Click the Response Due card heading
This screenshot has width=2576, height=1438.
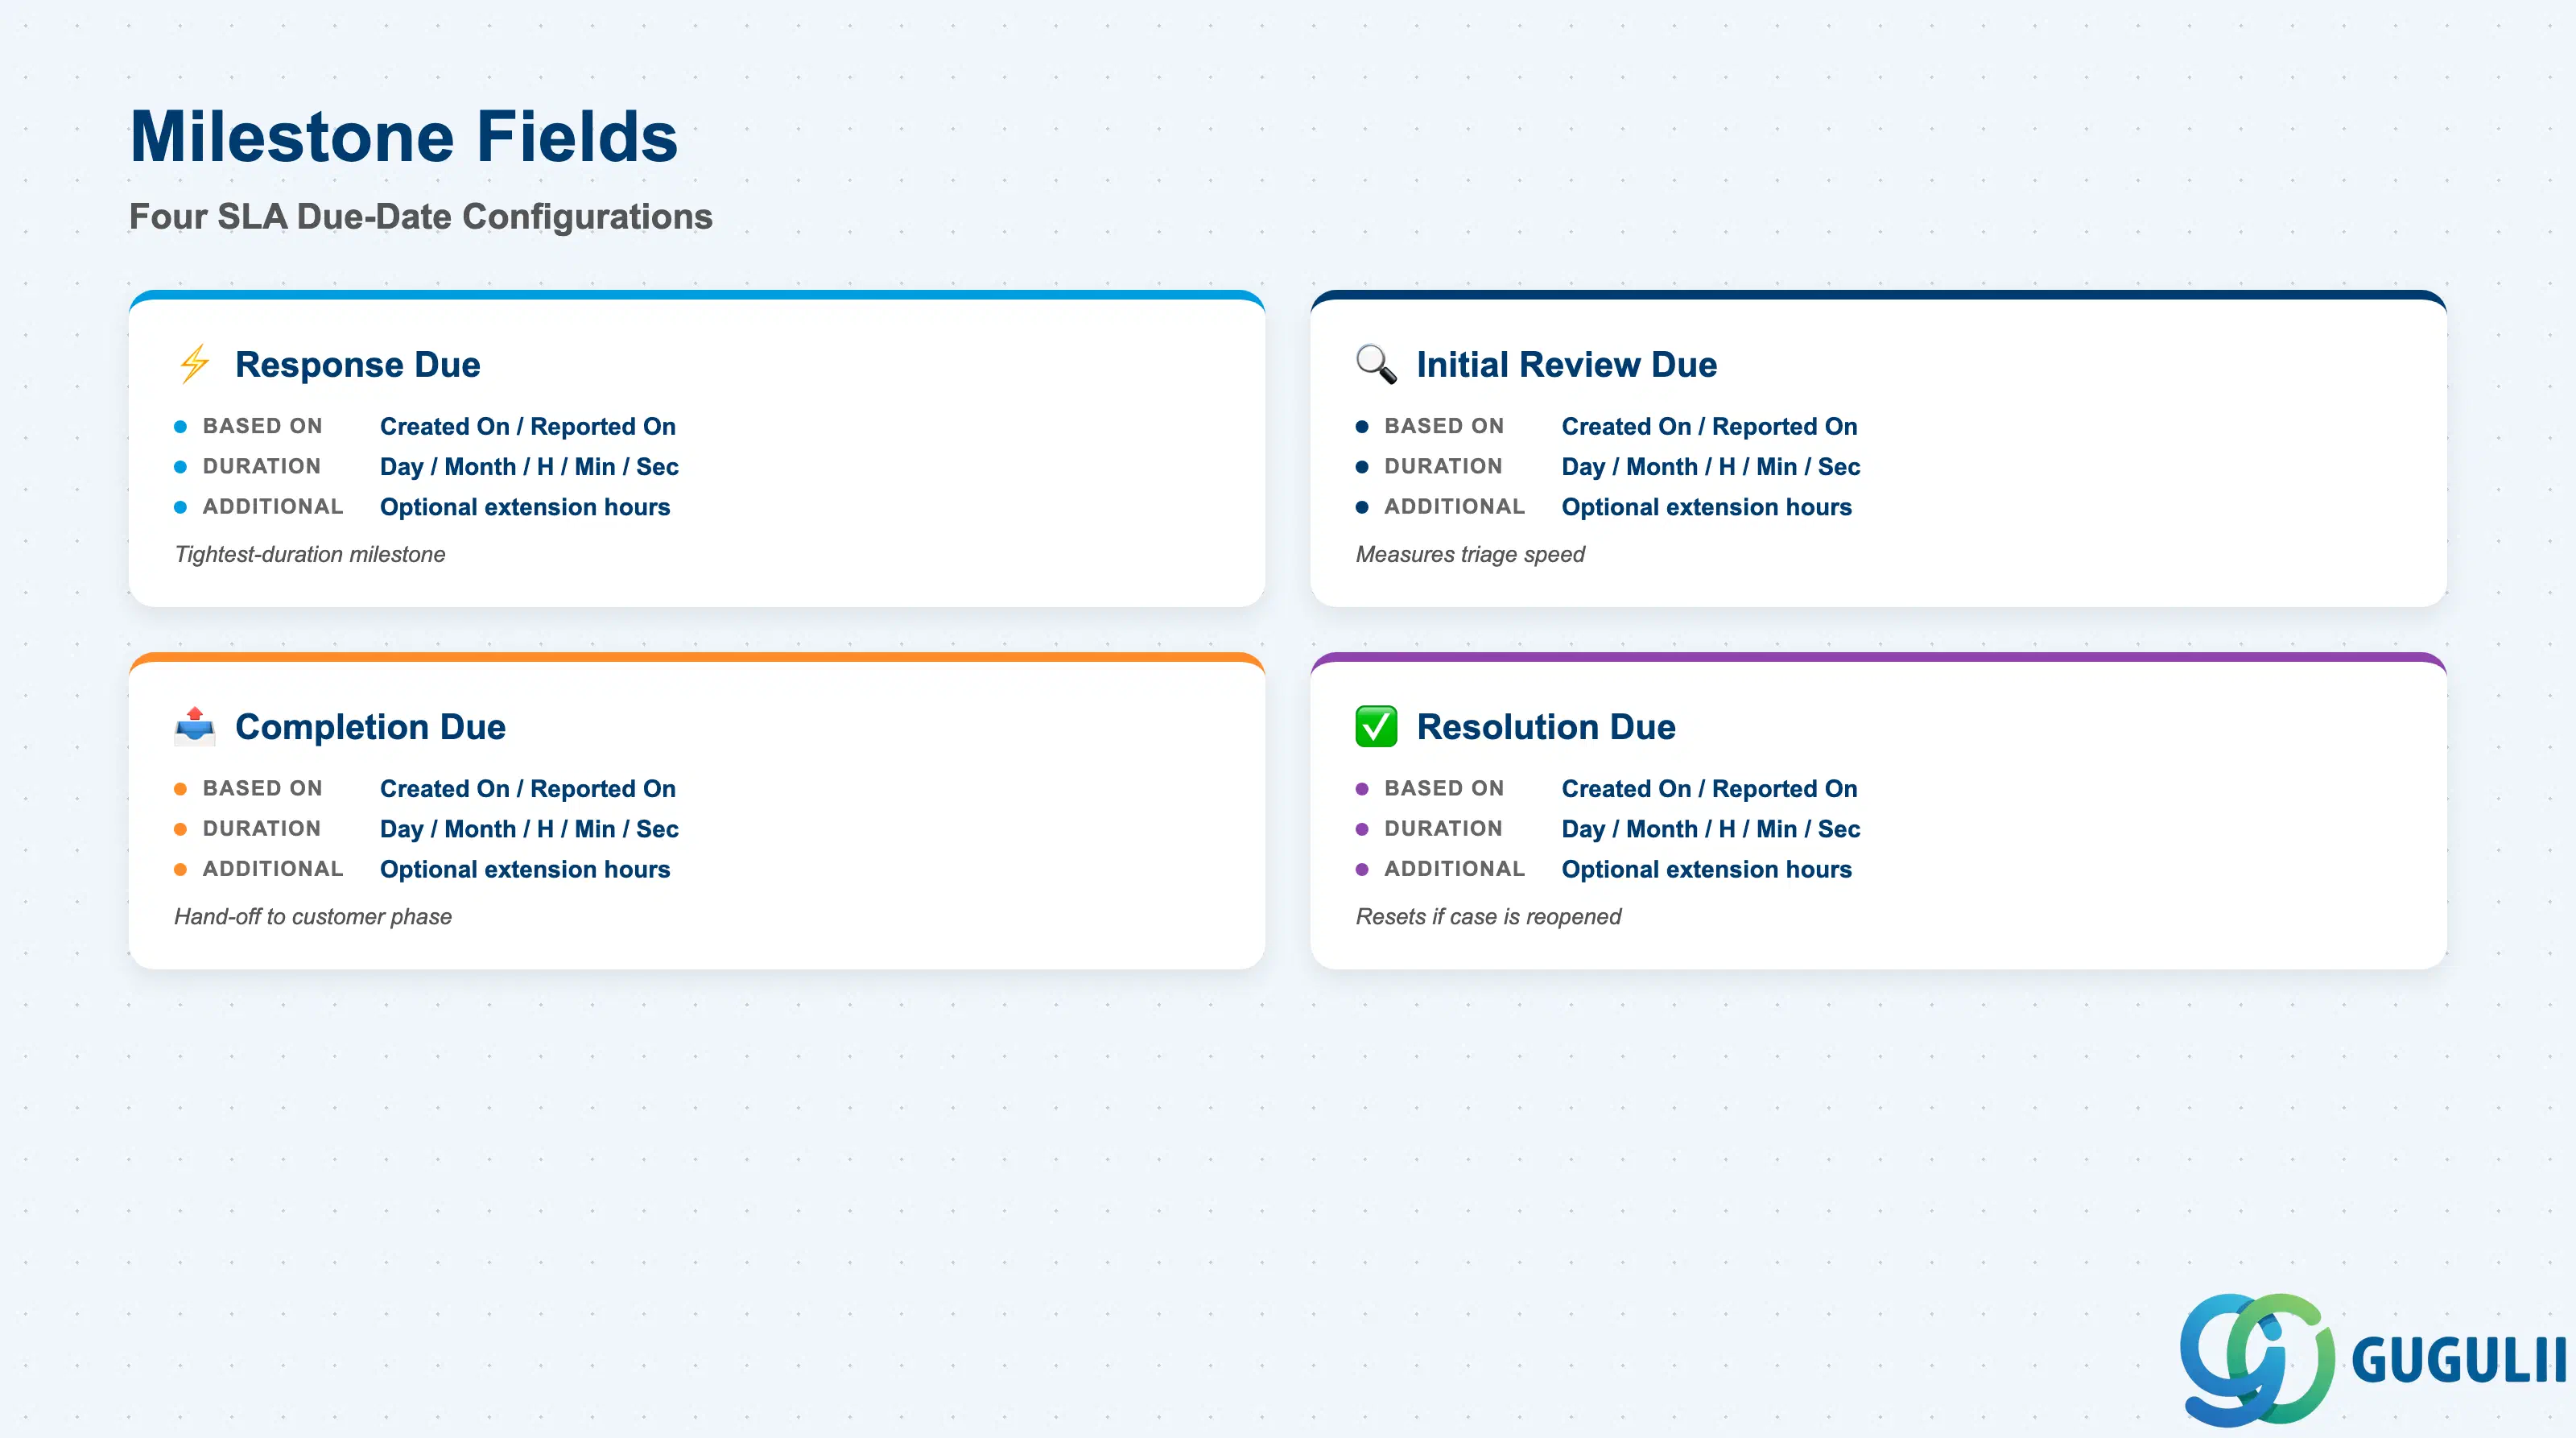tap(358, 364)
